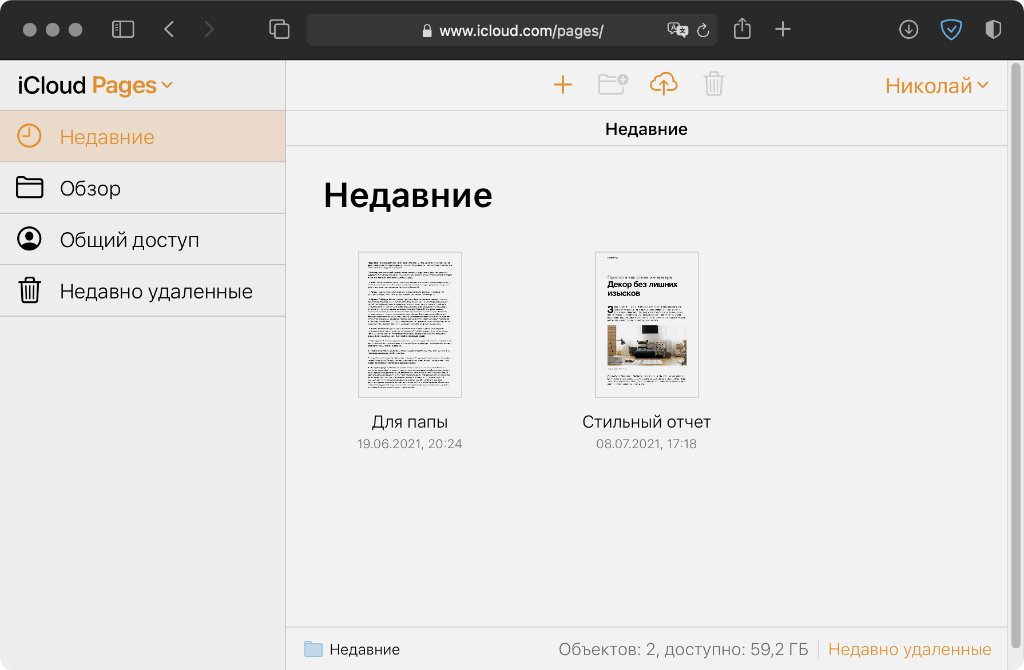1024x670 pixels.
Task: Toggle the Safari sidebar icon
Action: (123, 30)
